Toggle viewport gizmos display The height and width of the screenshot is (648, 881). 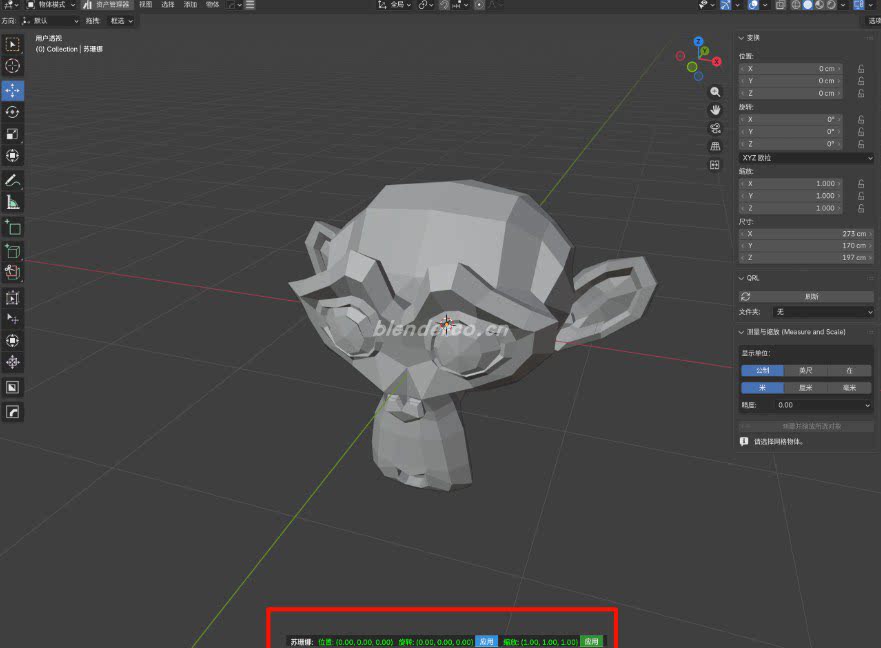pos(726,5)
